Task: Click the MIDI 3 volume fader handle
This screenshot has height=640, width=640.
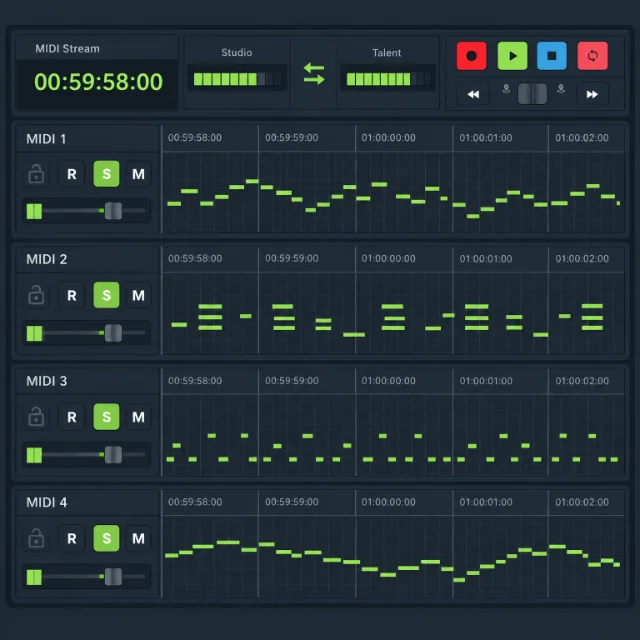Action: coord(113,455)
